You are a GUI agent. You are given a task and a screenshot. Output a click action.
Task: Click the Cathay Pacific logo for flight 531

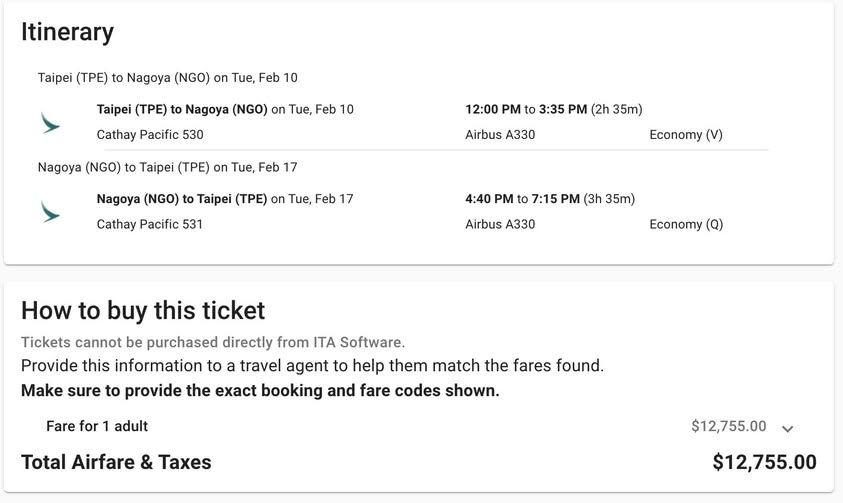(x=50, y=212)
